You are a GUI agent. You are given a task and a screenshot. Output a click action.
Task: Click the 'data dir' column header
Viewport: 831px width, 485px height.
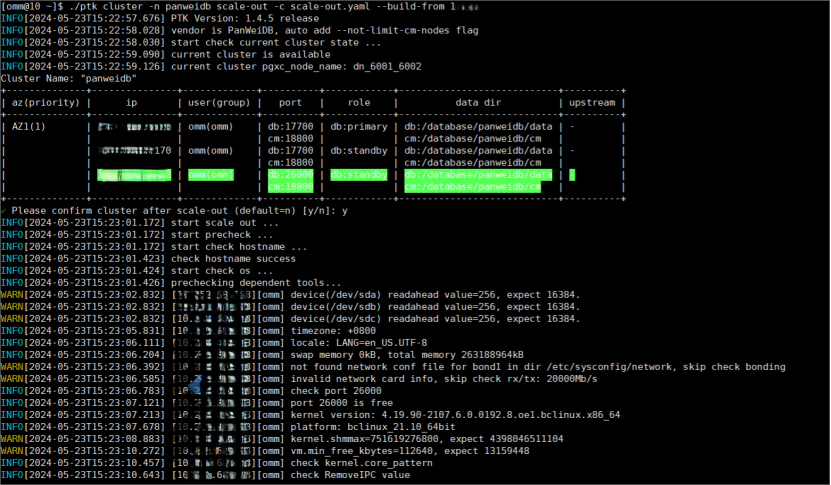click(478, 103)
